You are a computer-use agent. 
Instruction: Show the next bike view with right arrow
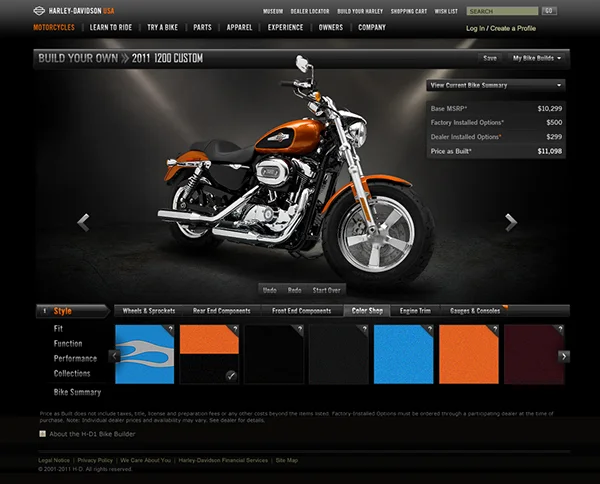(x=511, y=222)
